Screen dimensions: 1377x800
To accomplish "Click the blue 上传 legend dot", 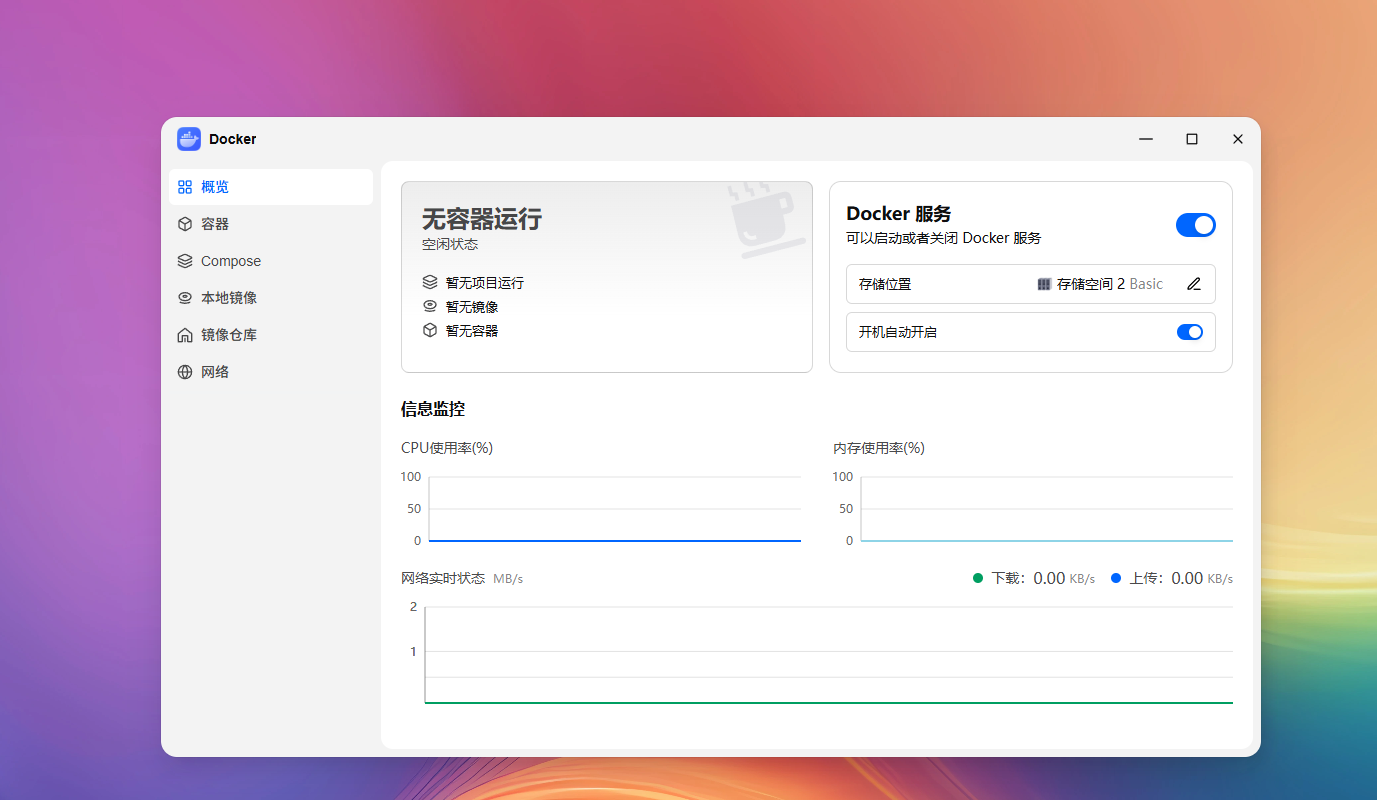I will tap(1116, 578).
